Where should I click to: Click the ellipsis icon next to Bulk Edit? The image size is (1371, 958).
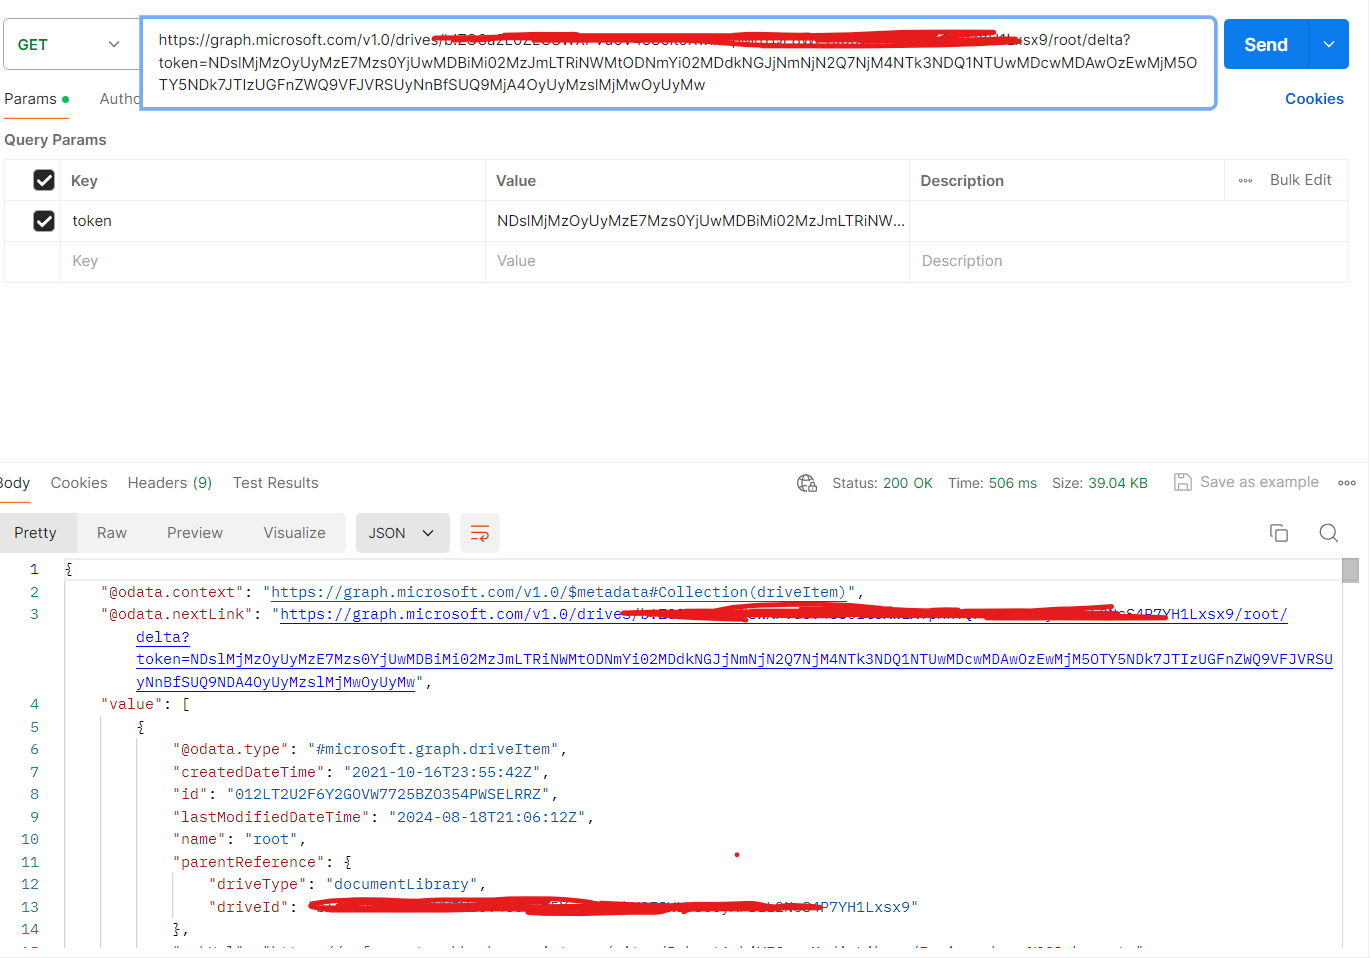click(x=1245, y=180)
